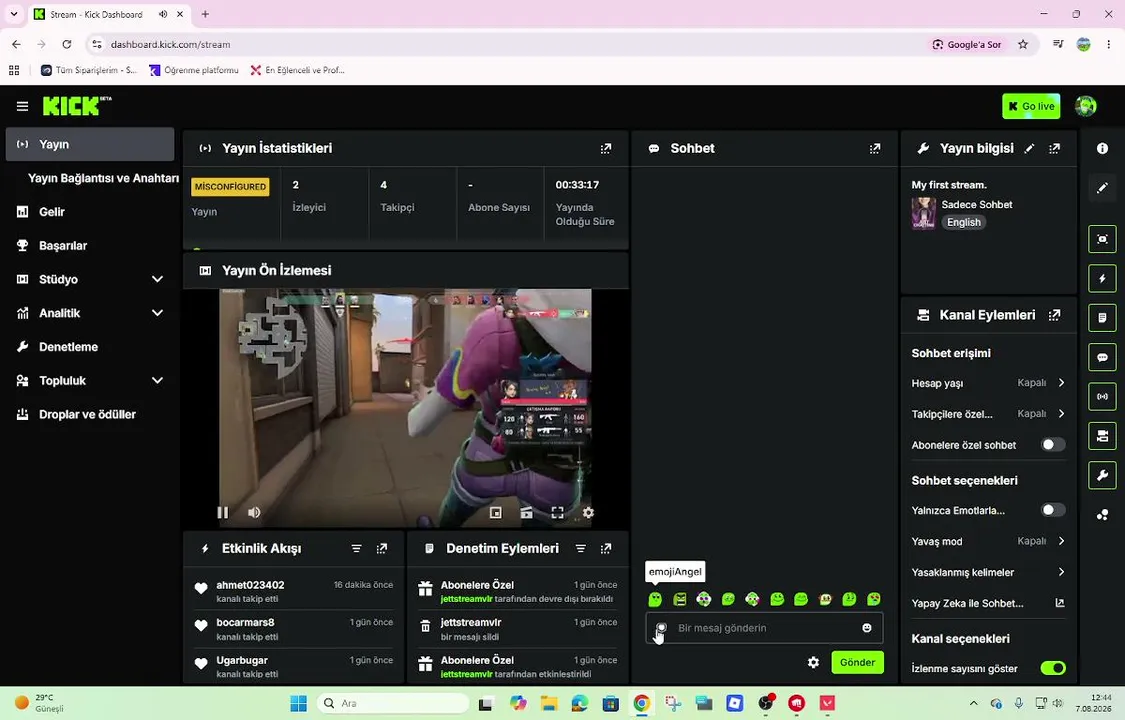1125x720 pixels.
Task: Open the Windows Start menu
Action: (298, 704)
